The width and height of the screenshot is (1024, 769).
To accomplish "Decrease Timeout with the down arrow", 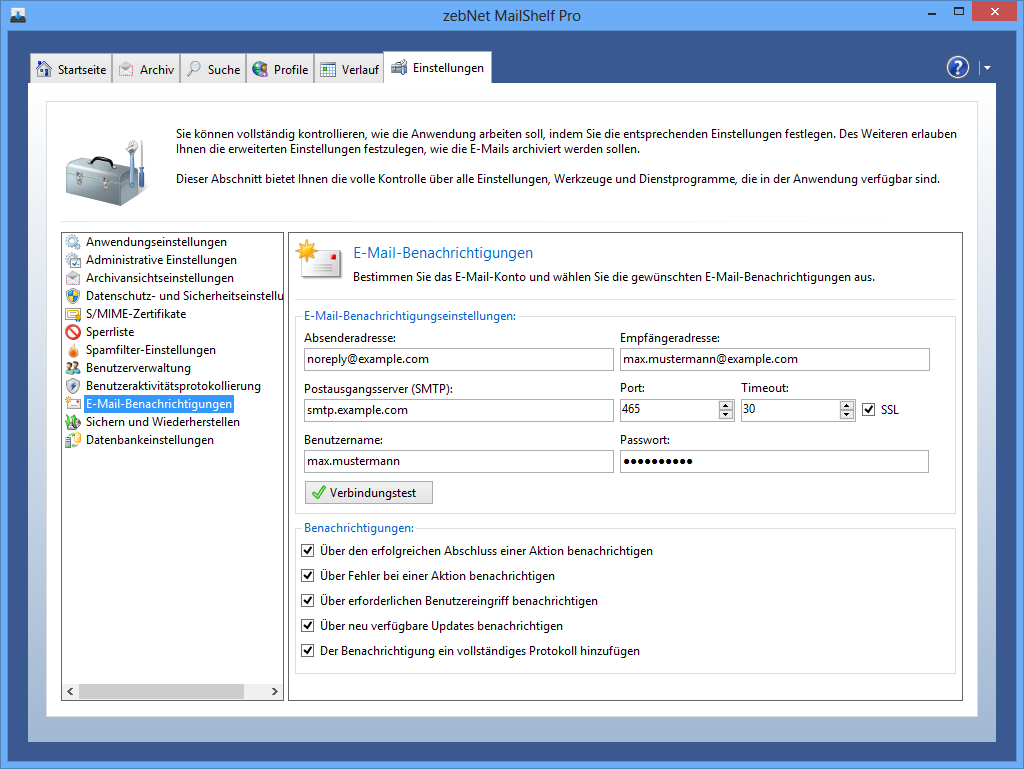I will pyautogui.click(x=847, y=415).
